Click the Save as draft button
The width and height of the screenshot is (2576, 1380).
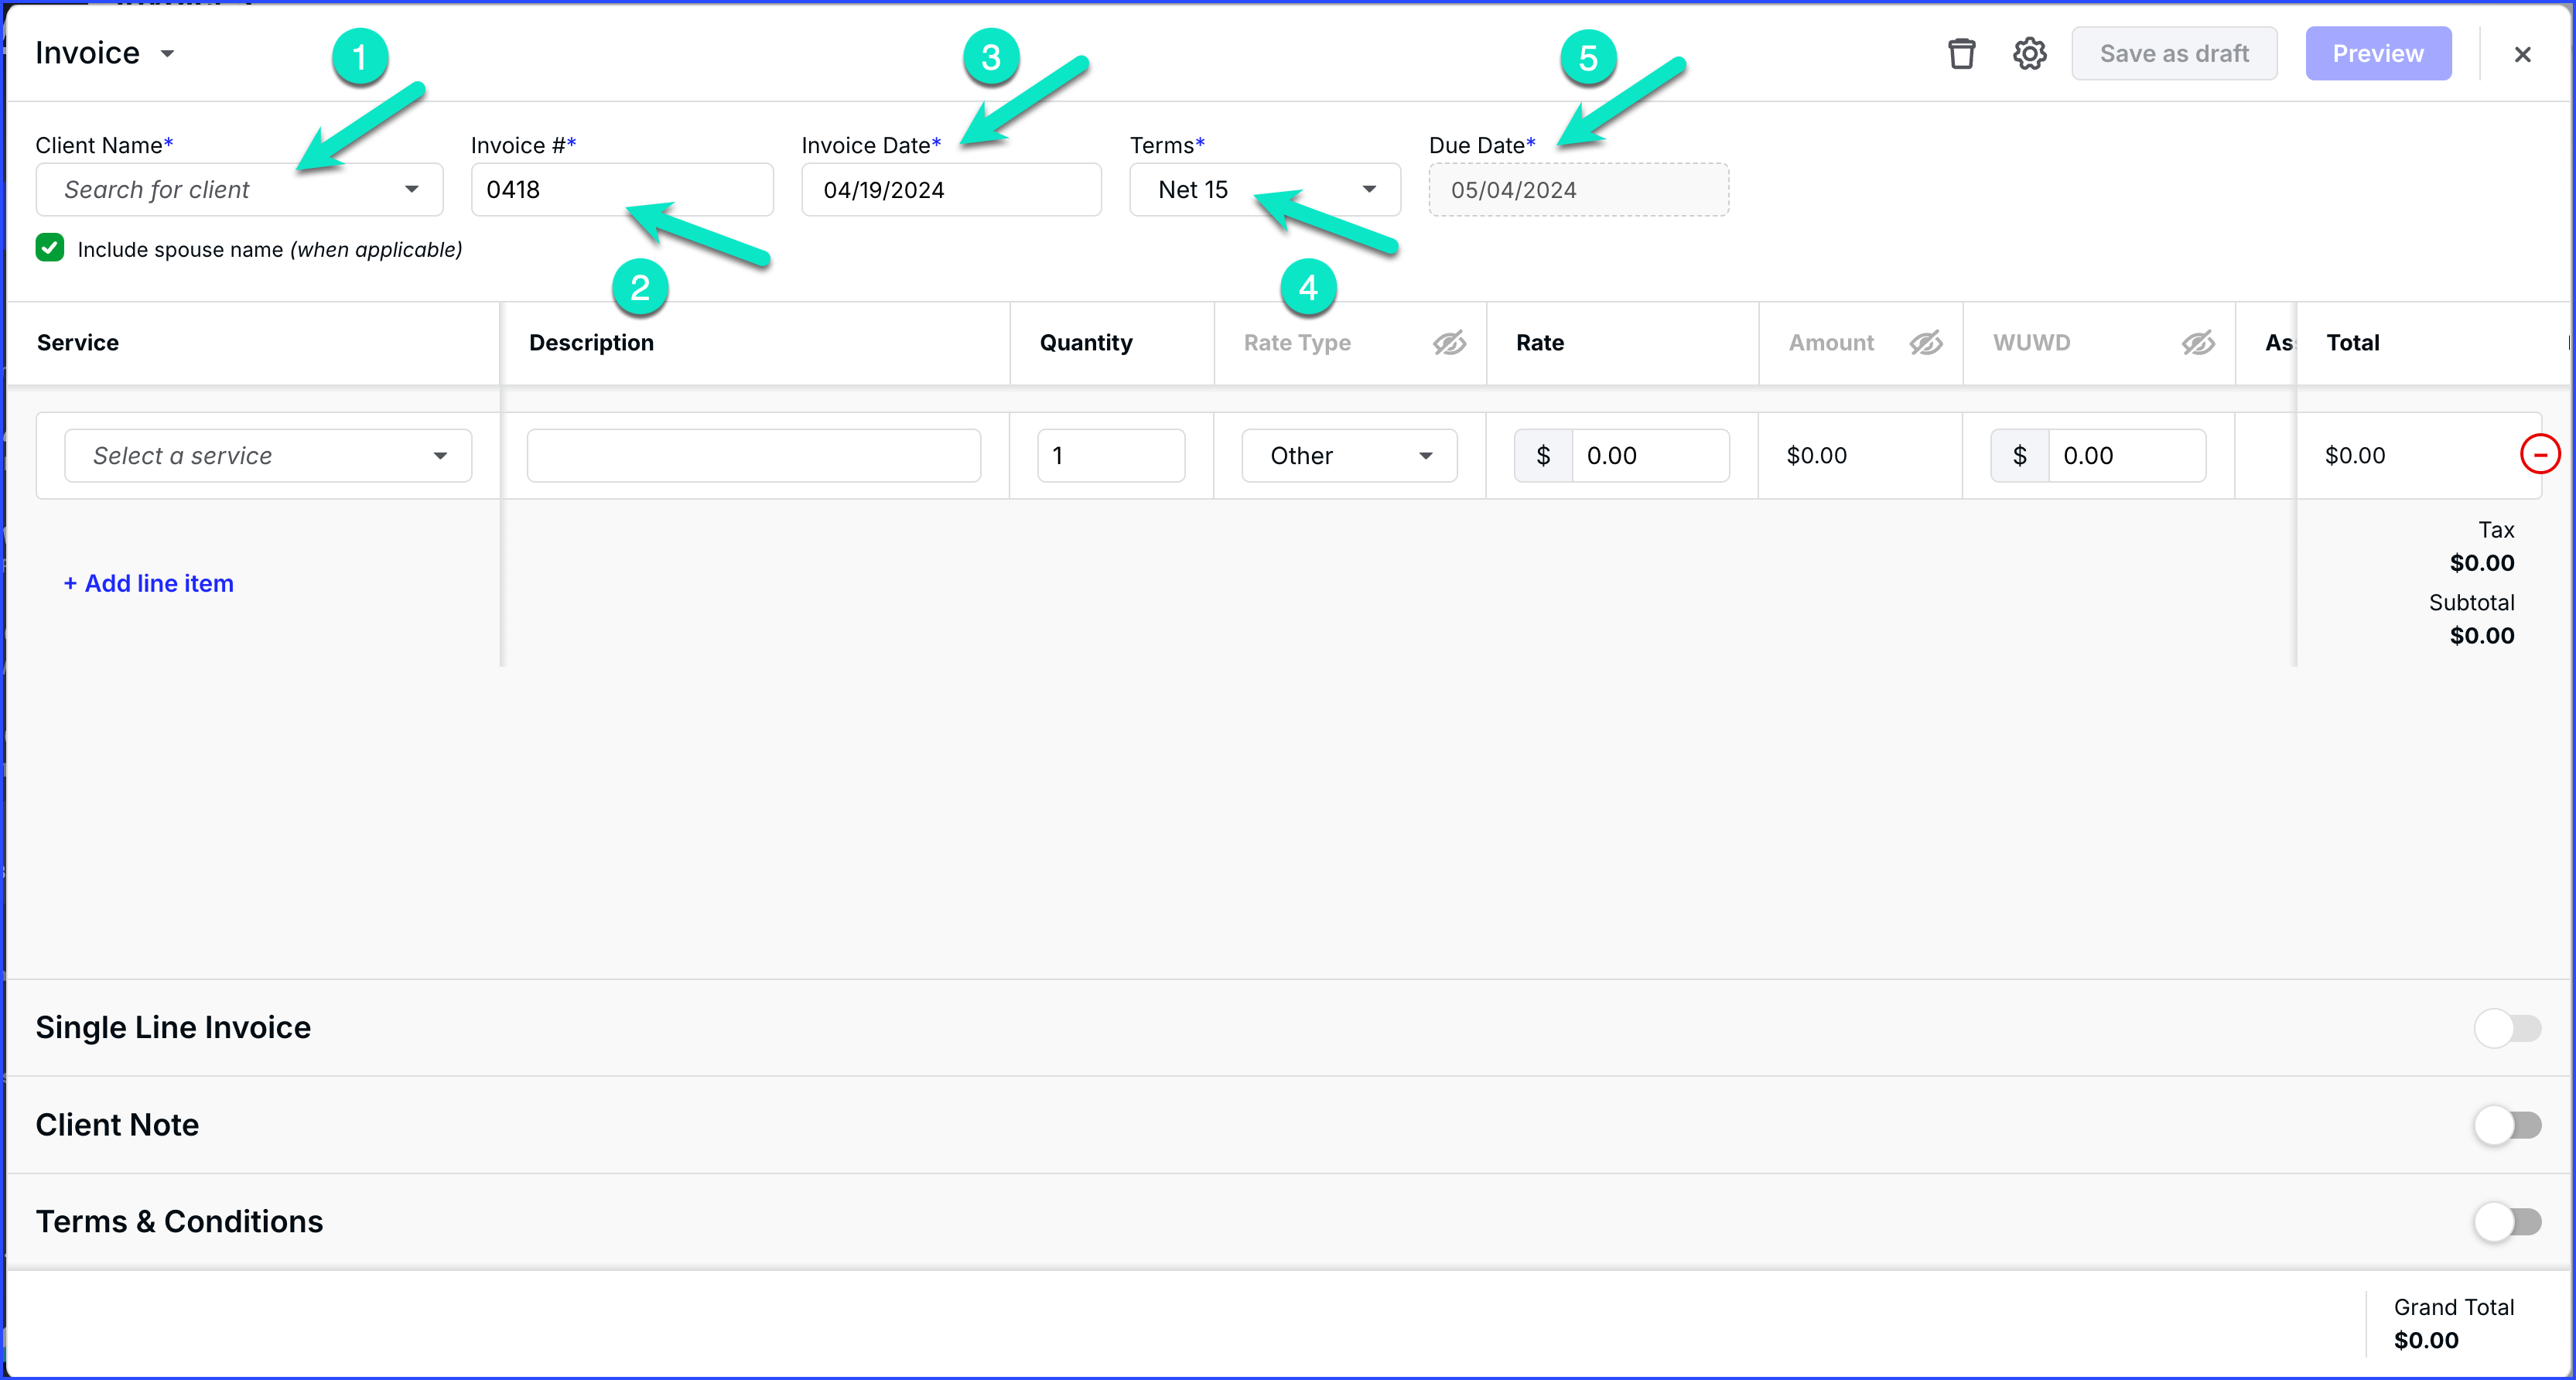click(2174, 54)
